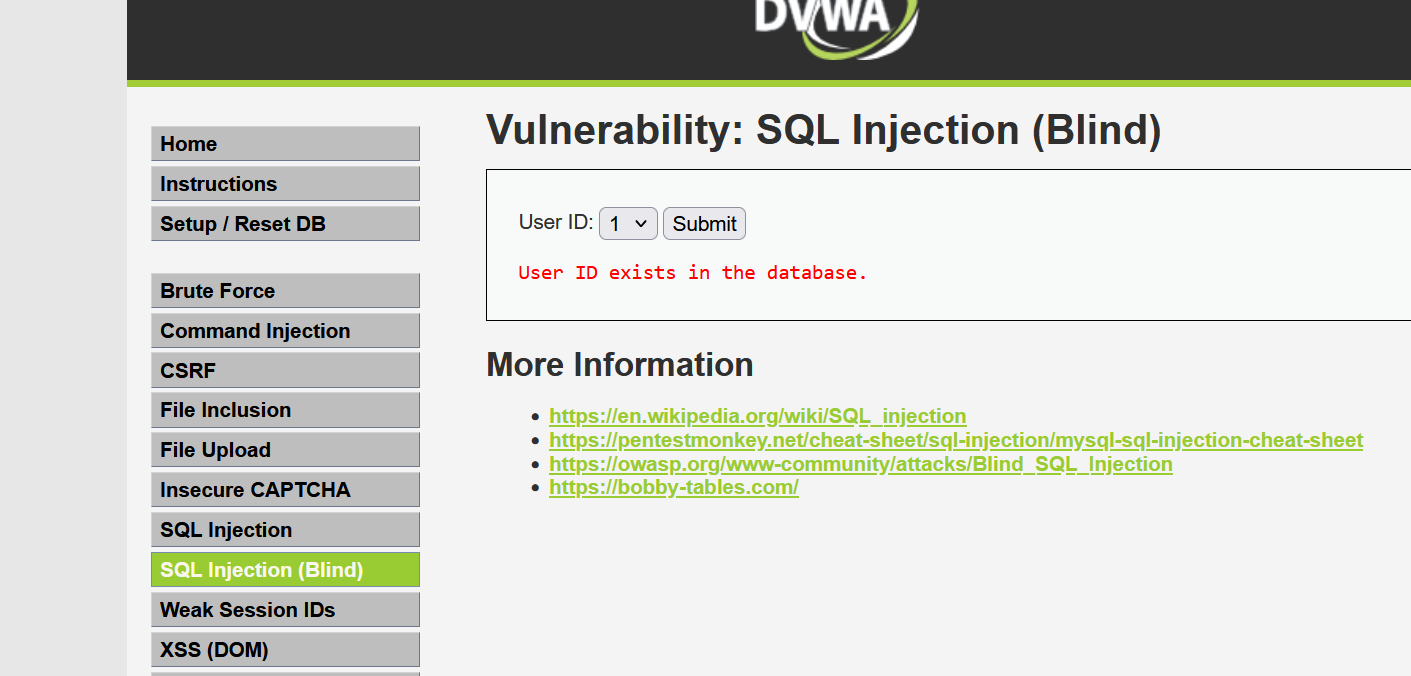Click the highlighted SQL Injection (Blind) item
This screenshot has width=1411, height=676.
(x=285, y=570)
